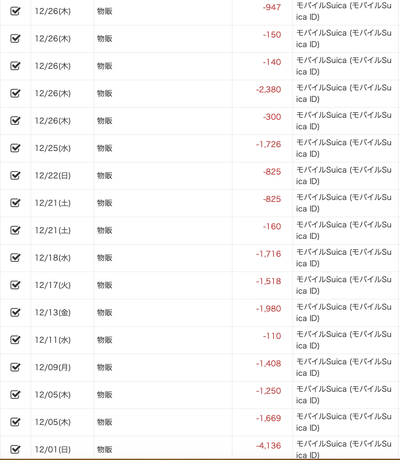This screenshot has width=400, height=460.
Task: Uncheck the checkbox for the -947 transaction
Action: [15, 11]
